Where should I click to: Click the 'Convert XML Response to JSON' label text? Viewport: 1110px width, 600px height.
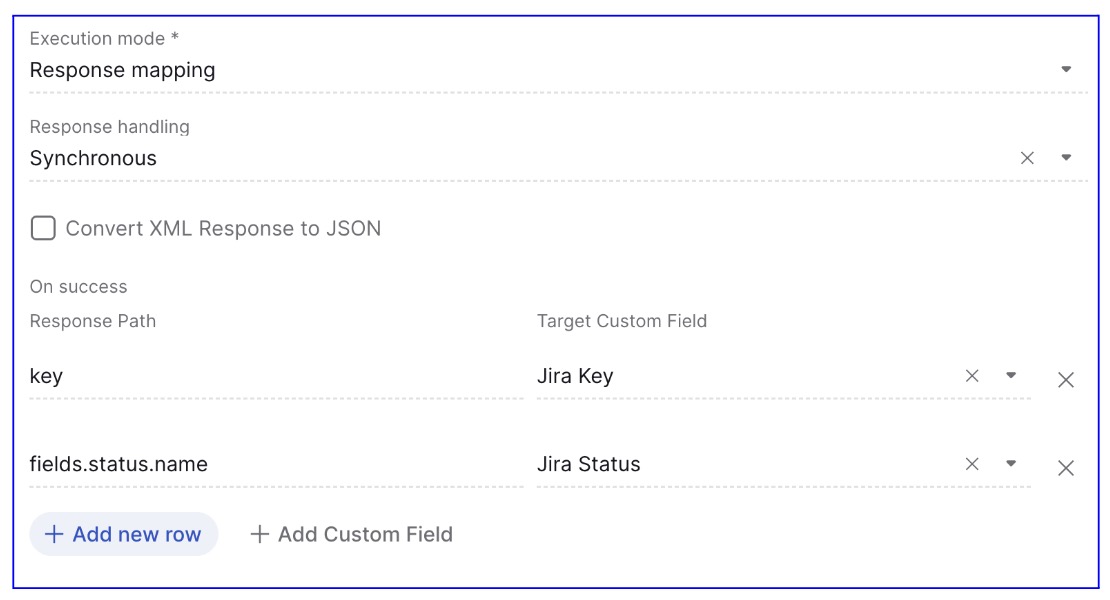click(223, 228)
